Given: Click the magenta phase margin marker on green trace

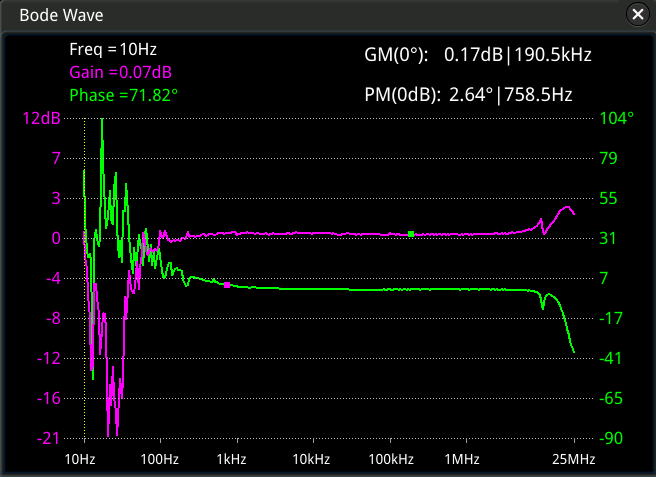Looking at the screenshot, I should 227,285.
